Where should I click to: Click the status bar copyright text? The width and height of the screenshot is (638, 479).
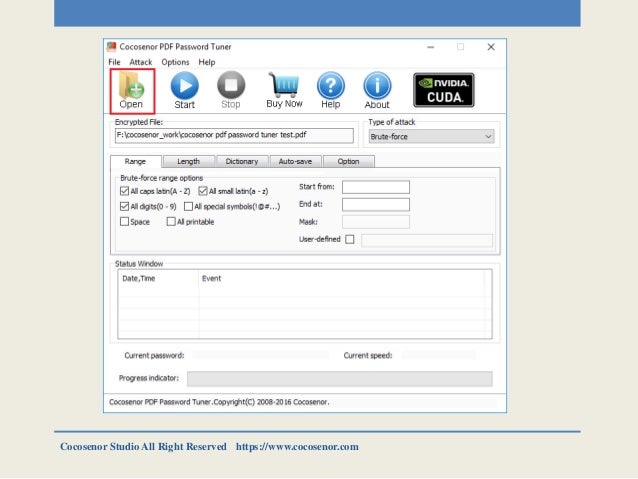click(219, 402)
